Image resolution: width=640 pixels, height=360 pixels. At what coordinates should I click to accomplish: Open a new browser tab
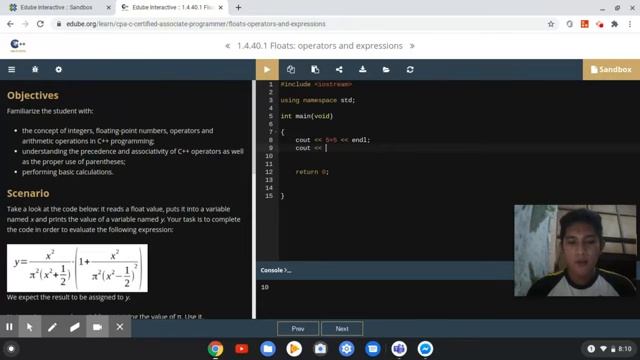point(238,7)
